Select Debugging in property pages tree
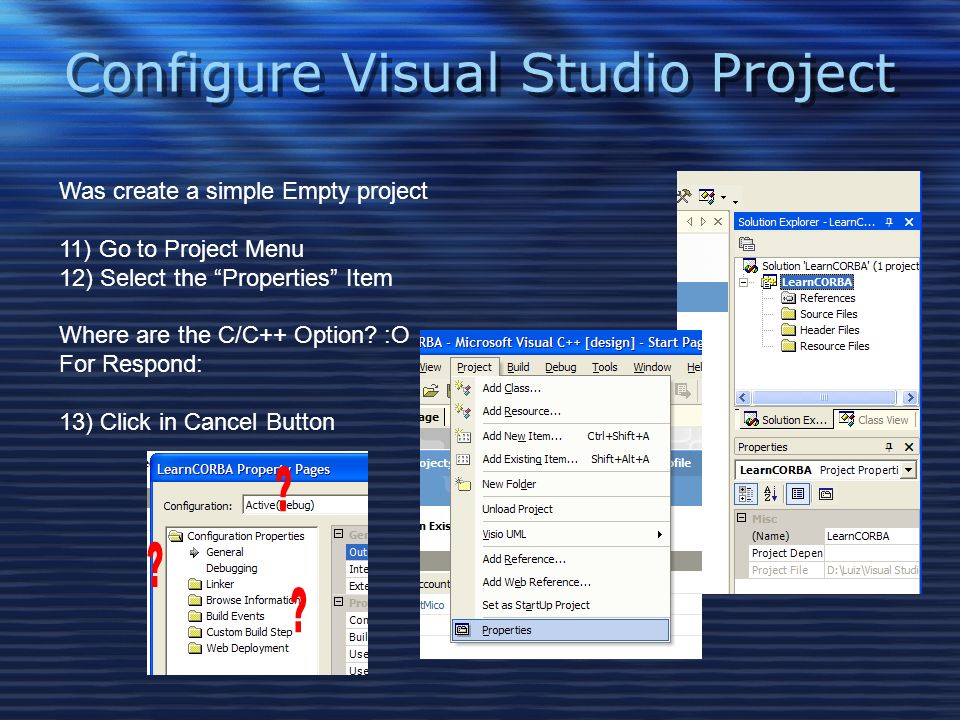 231,568
